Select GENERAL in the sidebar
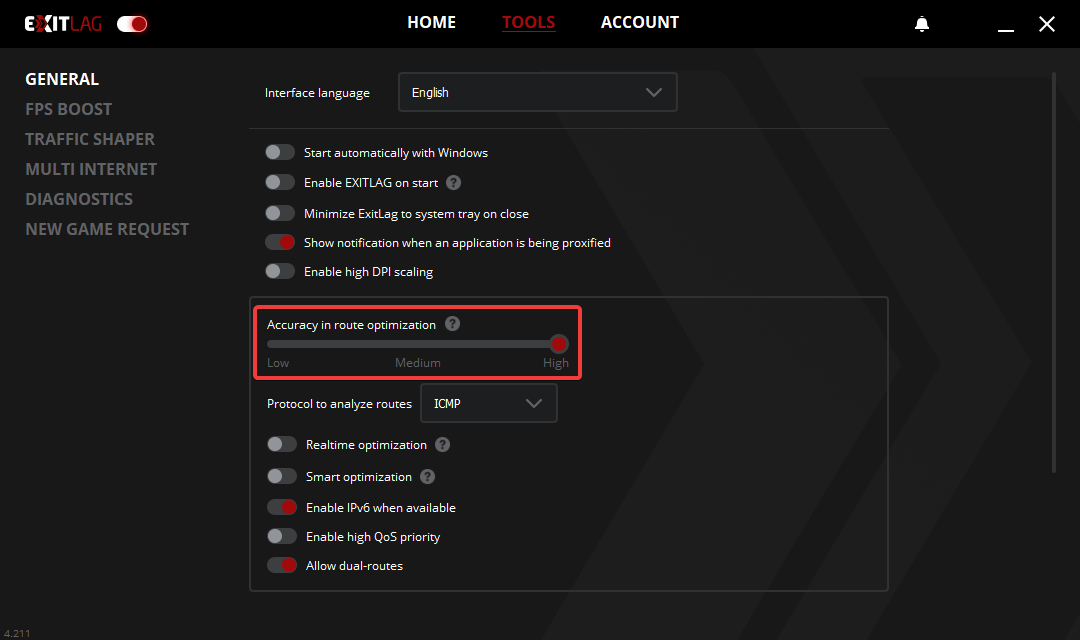Screen dimensions: 1080x640 [x=62, y=79]
